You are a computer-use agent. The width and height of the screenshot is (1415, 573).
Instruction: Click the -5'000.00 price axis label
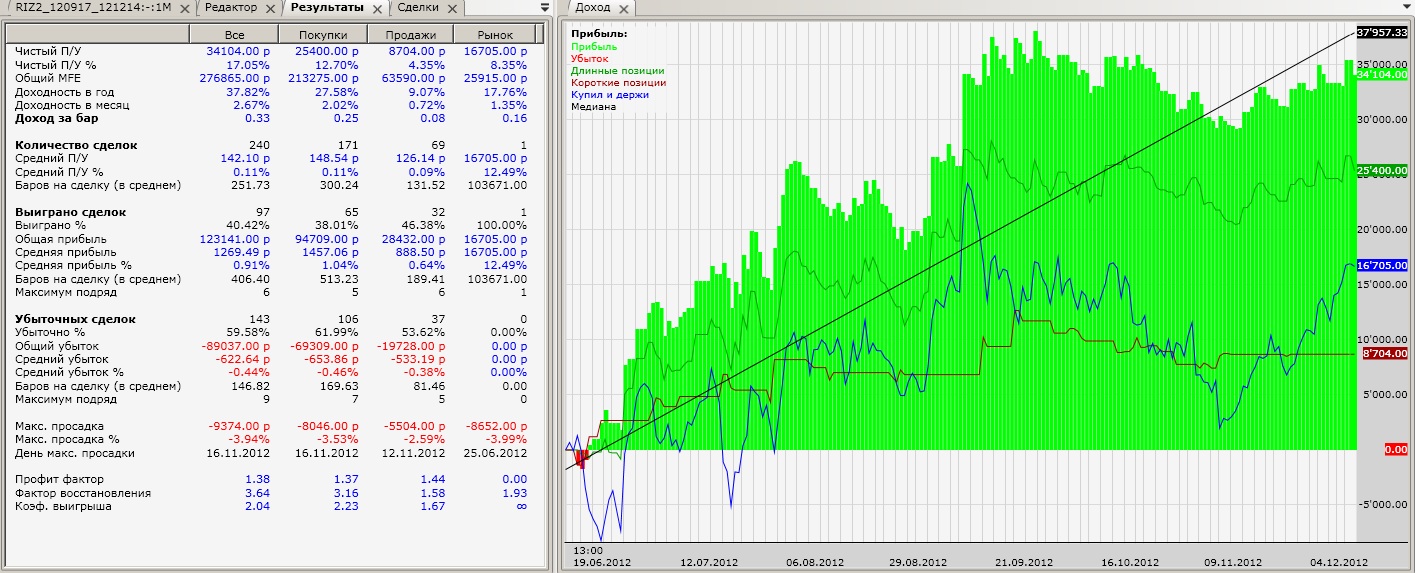pos(1382,504)
